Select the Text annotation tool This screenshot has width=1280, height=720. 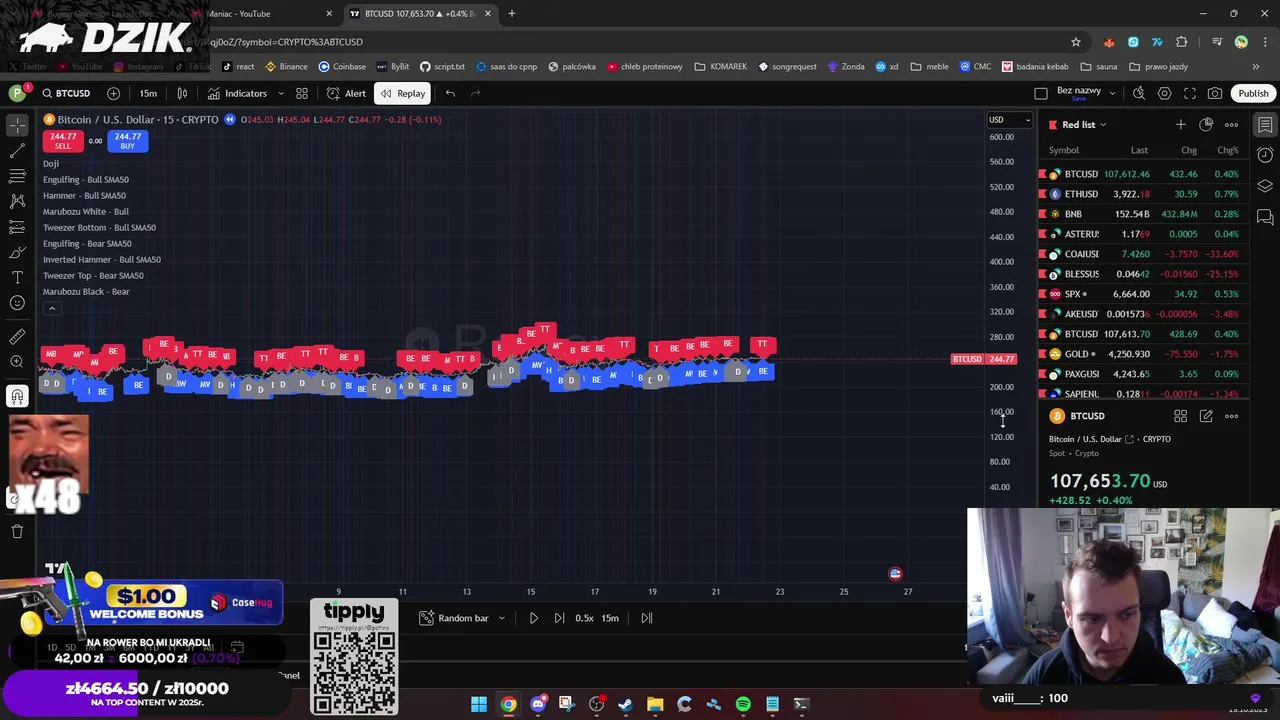point(17,277)
